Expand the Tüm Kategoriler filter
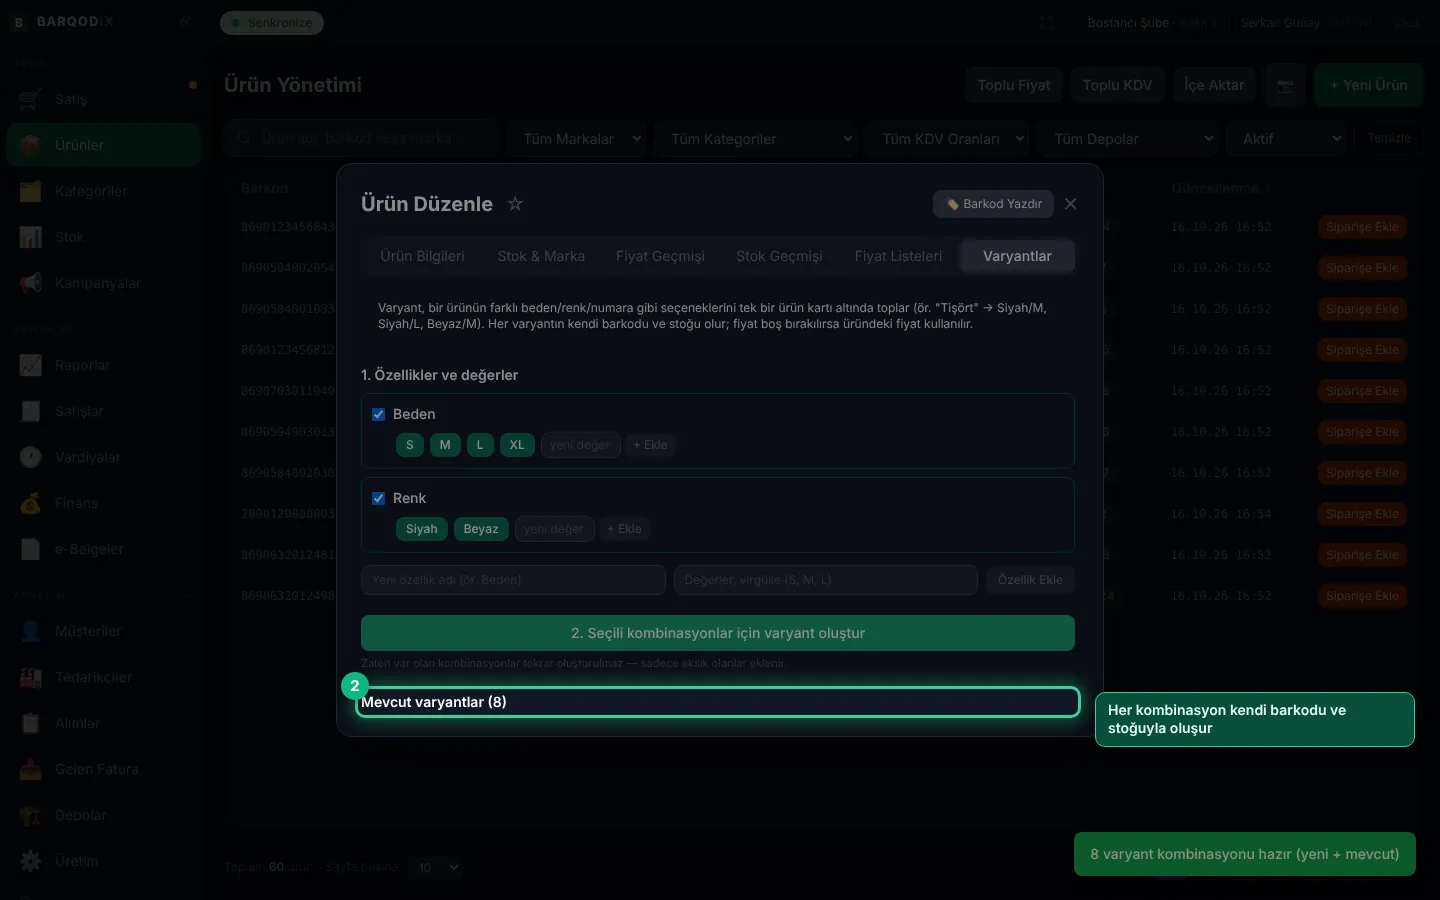 point(756,139)
